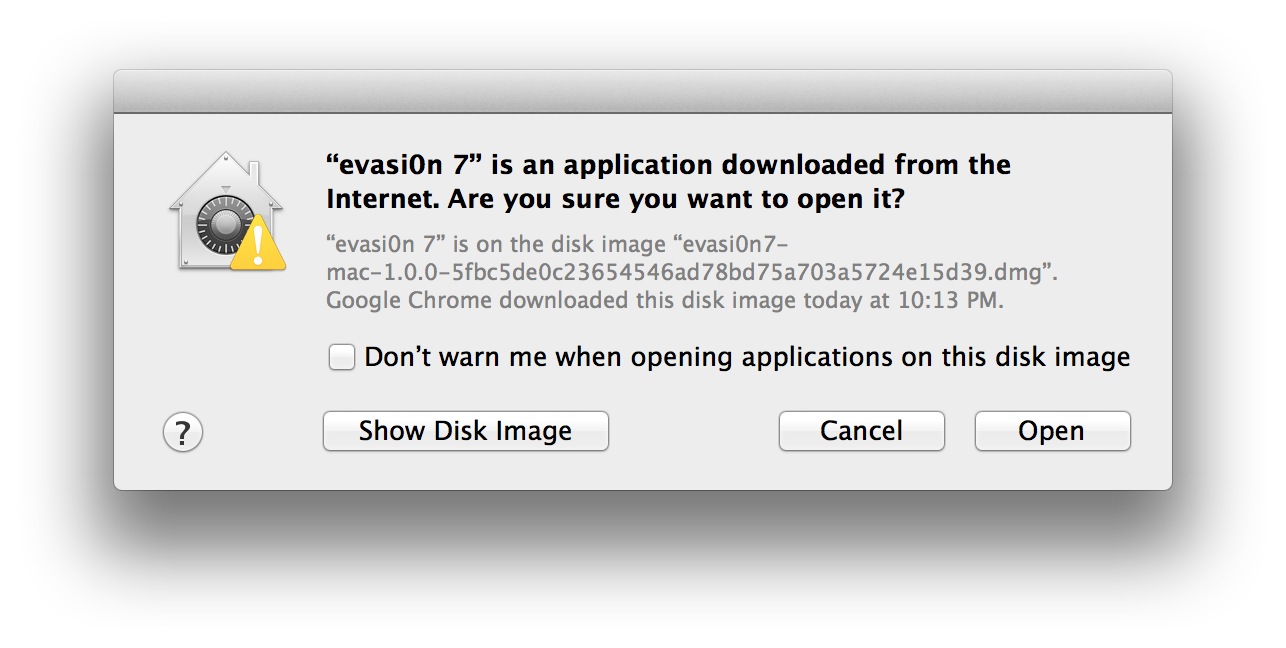The height and width of the screenshot is (648, 1286).
Task: Enable the Don't warn me checkbox
Action: click(x=342, y=357)
